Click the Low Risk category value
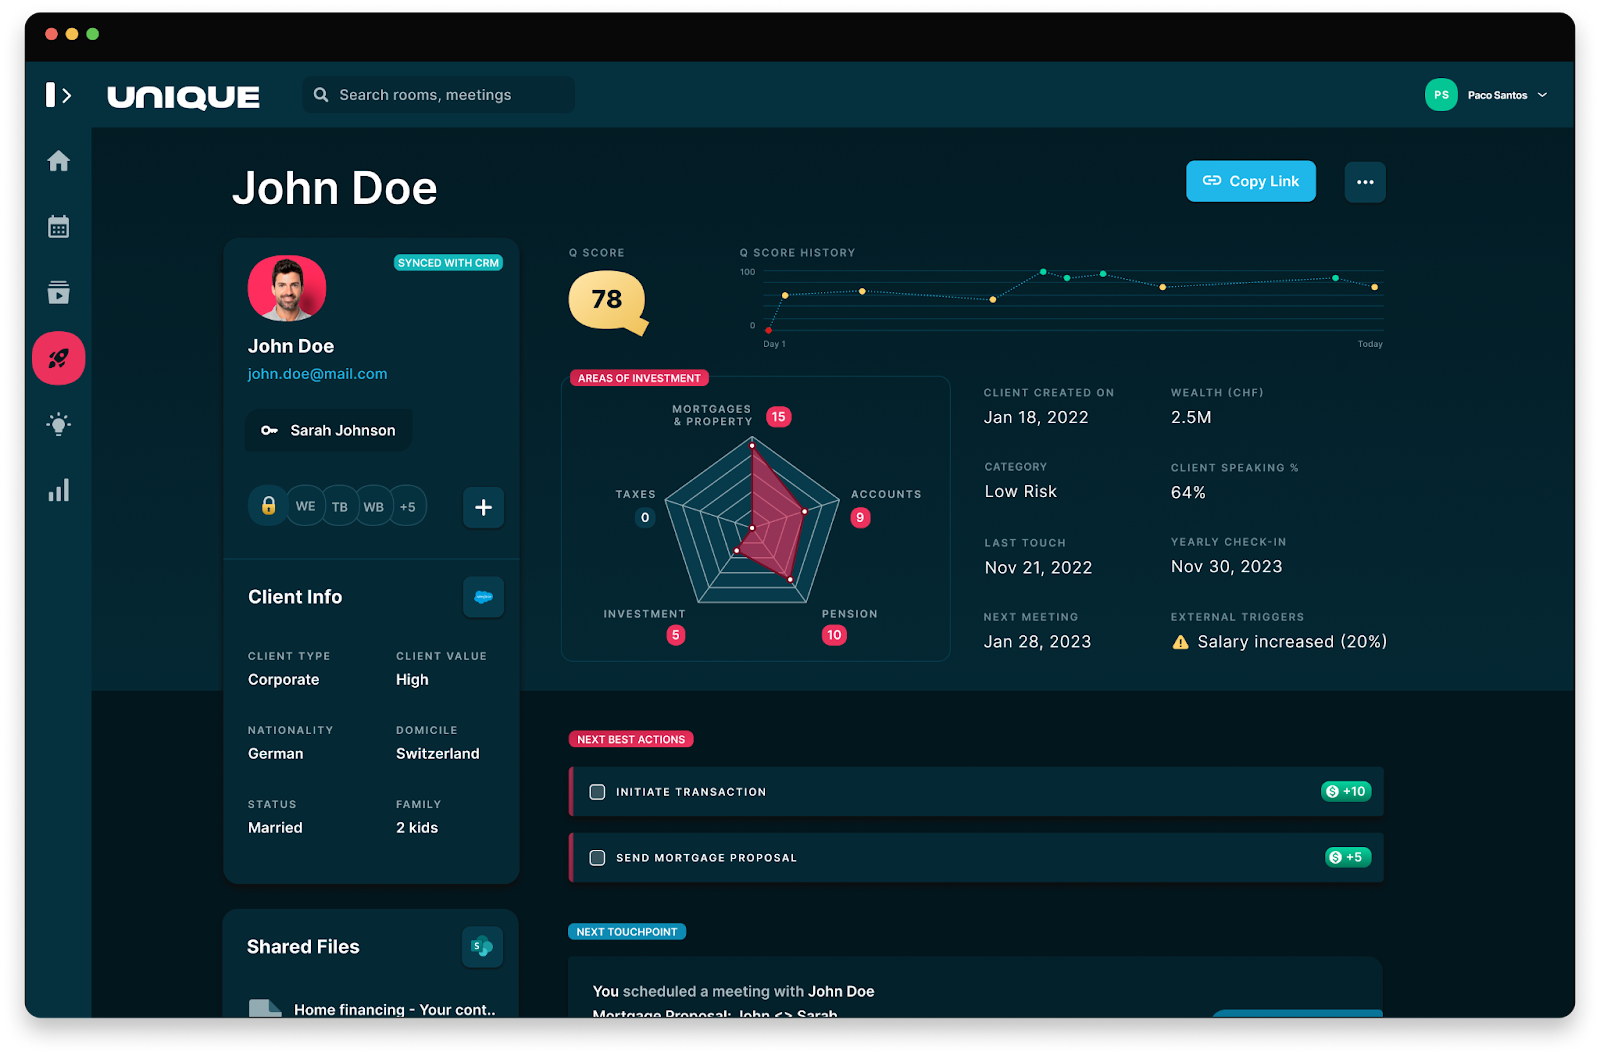The height and width of the screenshot is (1055, 1600). click(x=1021, y=492)
